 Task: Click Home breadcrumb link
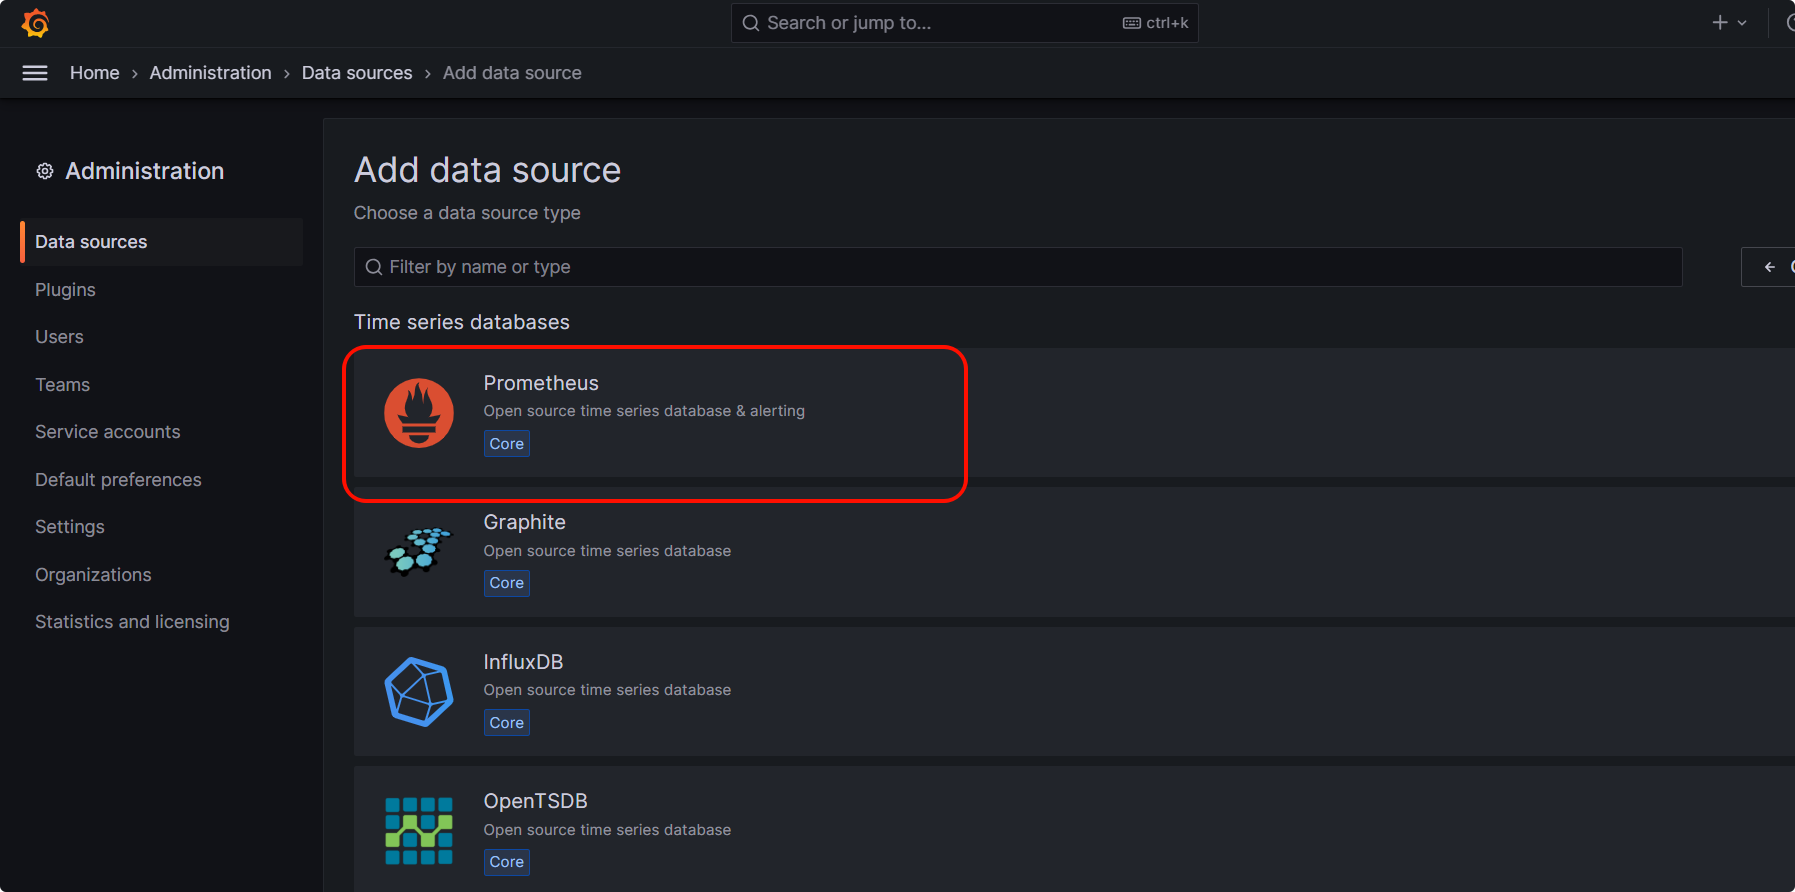coord(94,73)
